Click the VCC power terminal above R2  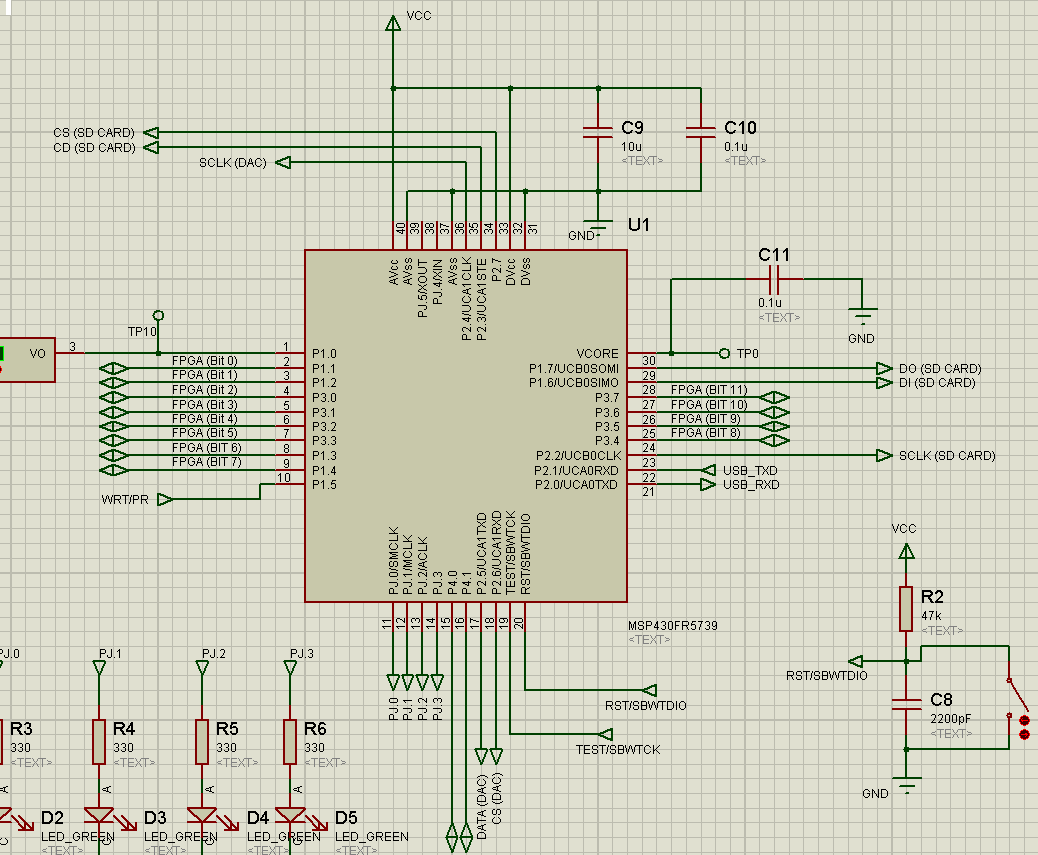click(x=906, y=551)
